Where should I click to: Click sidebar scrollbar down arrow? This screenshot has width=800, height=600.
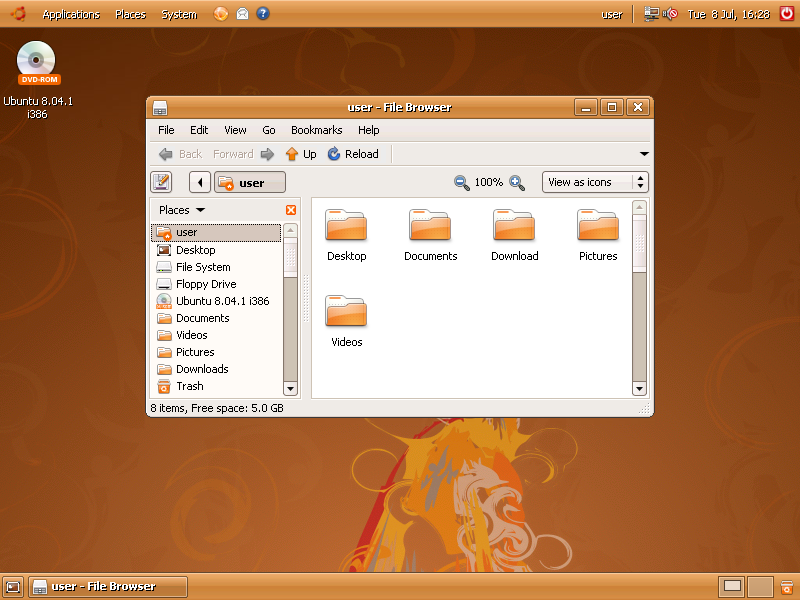290,389
